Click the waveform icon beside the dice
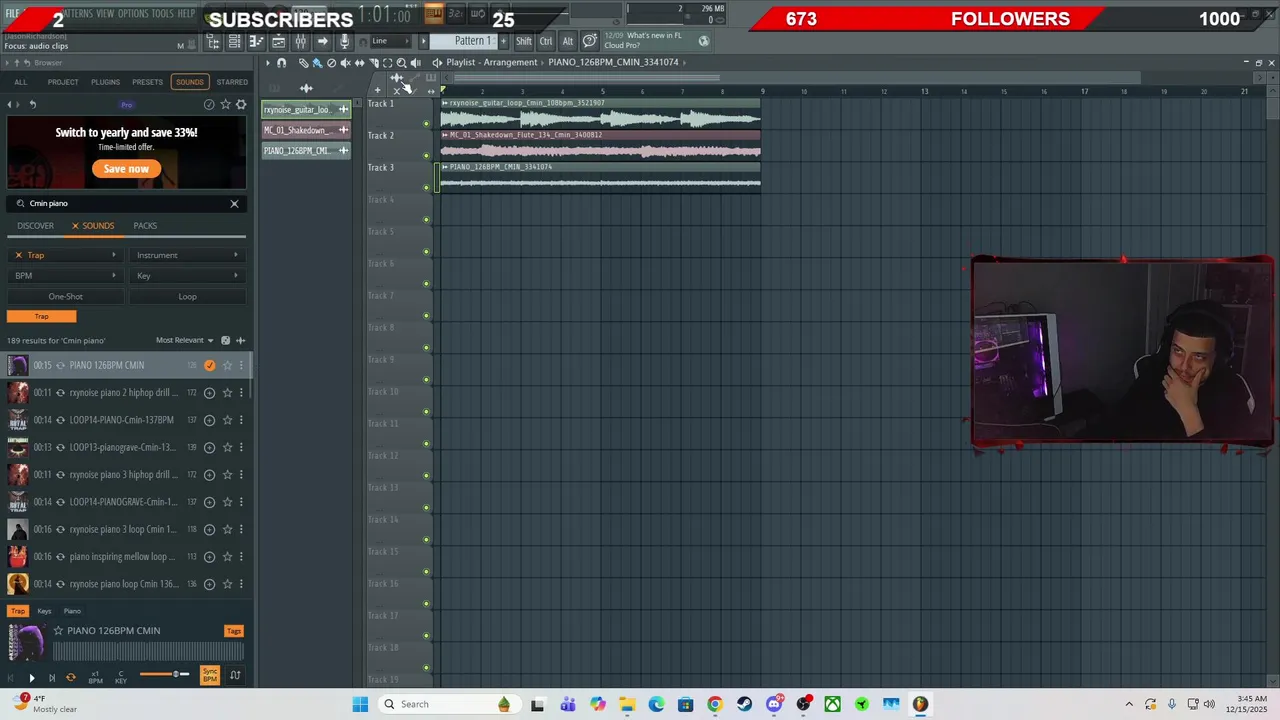Viewport: 1280px width, 720px height. tap(240, 340)
